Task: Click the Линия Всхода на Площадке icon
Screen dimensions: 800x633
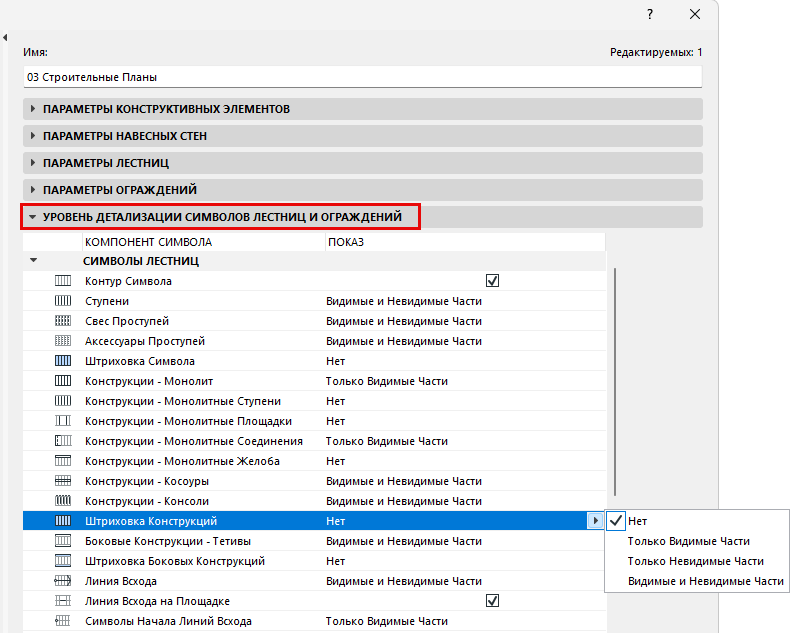Action: coord(63,600)
